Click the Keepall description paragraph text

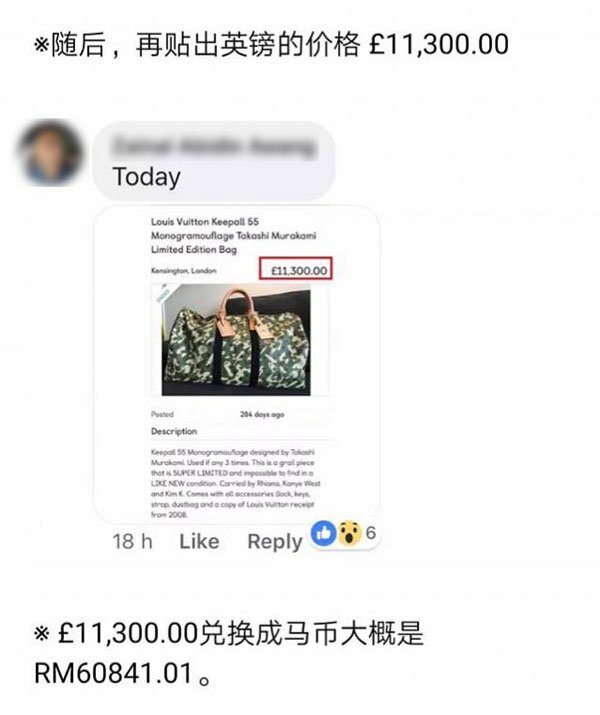(x=236, y=483)
